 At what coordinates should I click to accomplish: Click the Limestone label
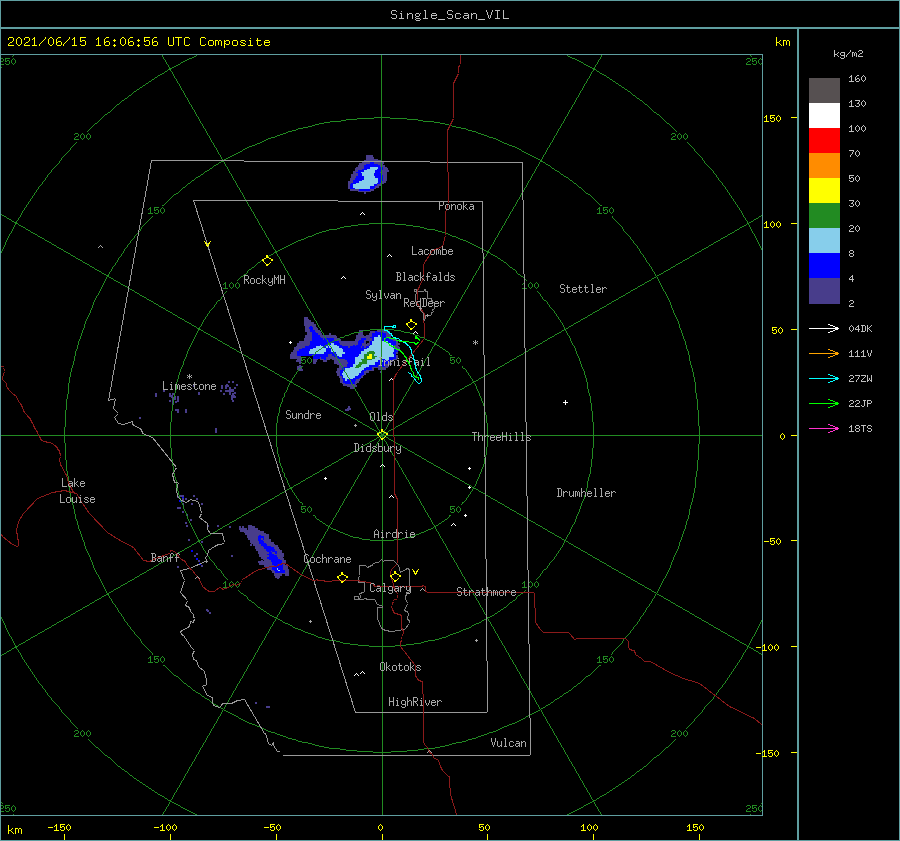[x=189, y=386]
